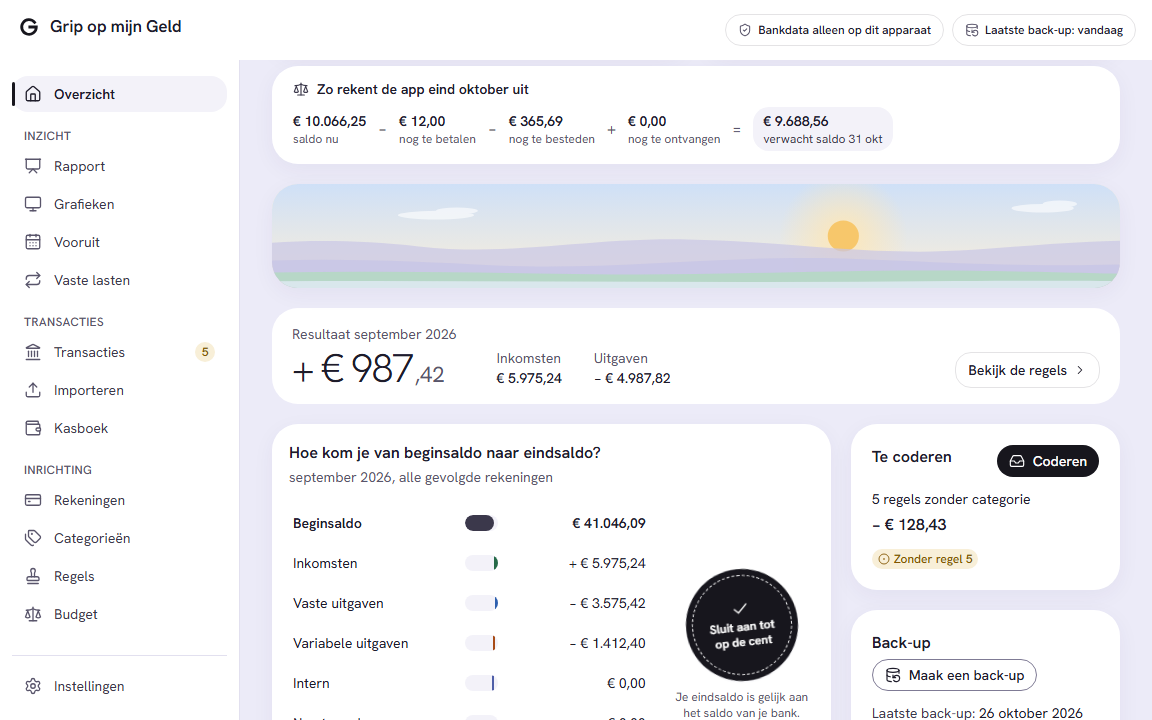Click the Grip op mijn Geld logo icon
1152x720 pixels.
pos(29,27)
